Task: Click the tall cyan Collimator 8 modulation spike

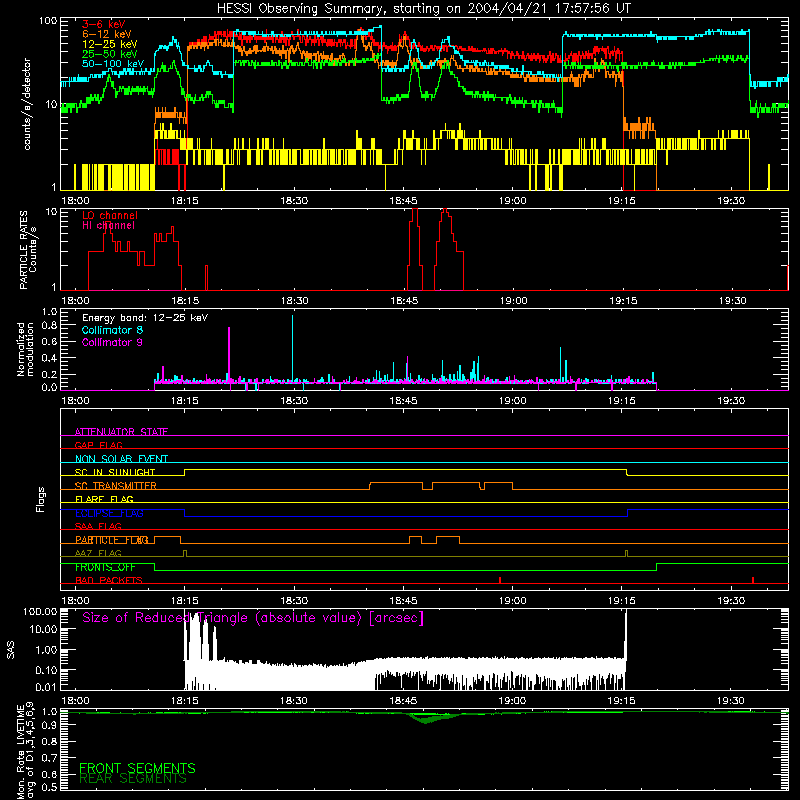Action: (292, 348)
